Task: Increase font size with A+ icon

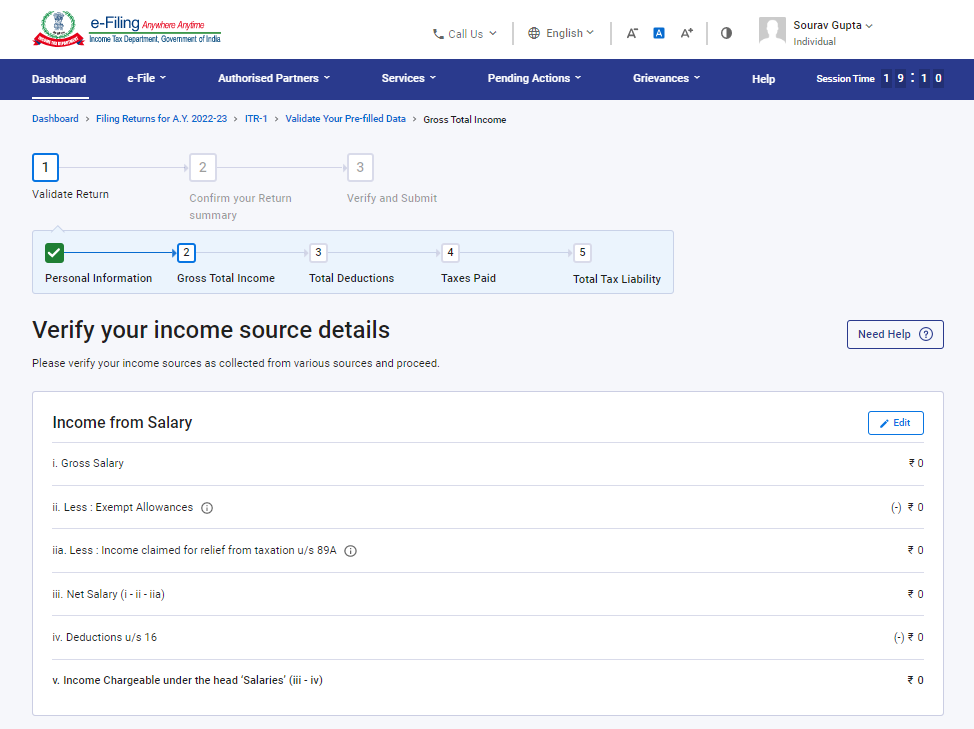Action: 686,34
